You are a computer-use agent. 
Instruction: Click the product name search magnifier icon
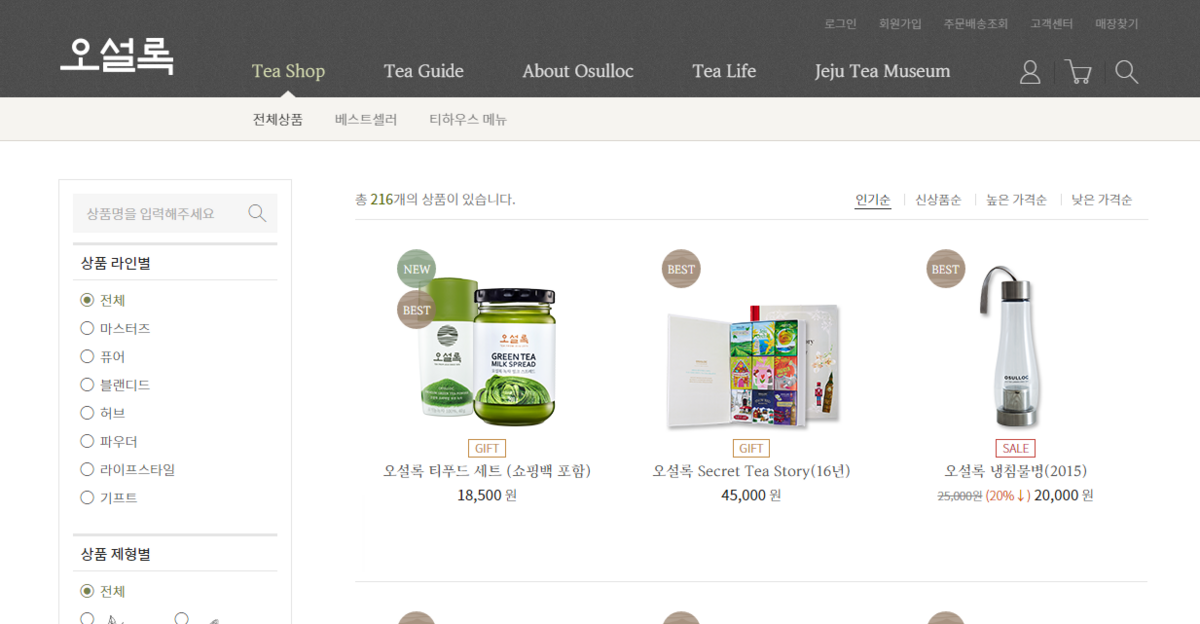click(x=257, y=213)
